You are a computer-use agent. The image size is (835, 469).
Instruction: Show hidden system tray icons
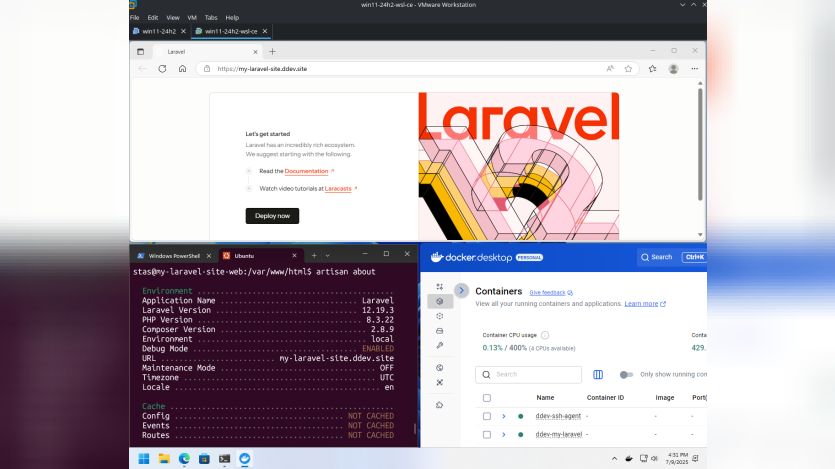[614, 458]
